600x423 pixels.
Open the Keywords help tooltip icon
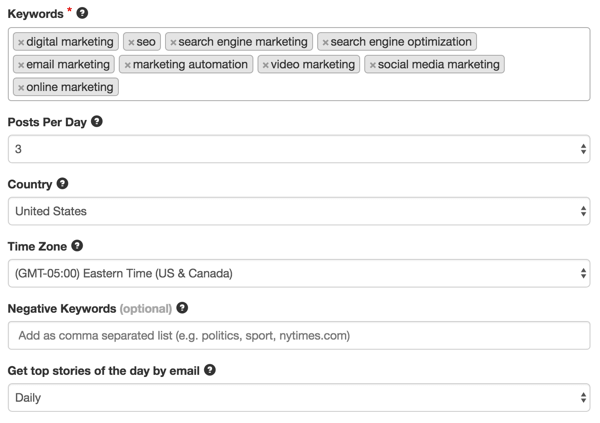82,13
